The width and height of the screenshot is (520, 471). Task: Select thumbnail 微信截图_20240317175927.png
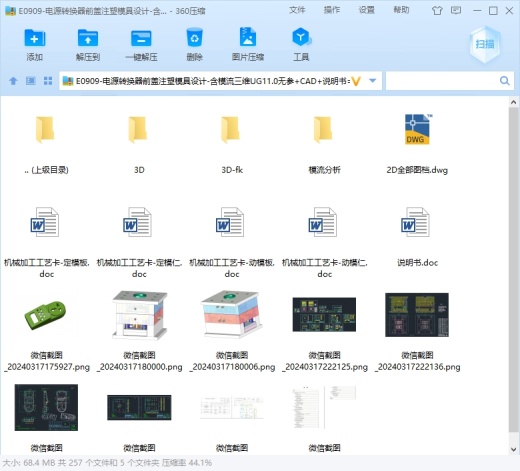45,315
